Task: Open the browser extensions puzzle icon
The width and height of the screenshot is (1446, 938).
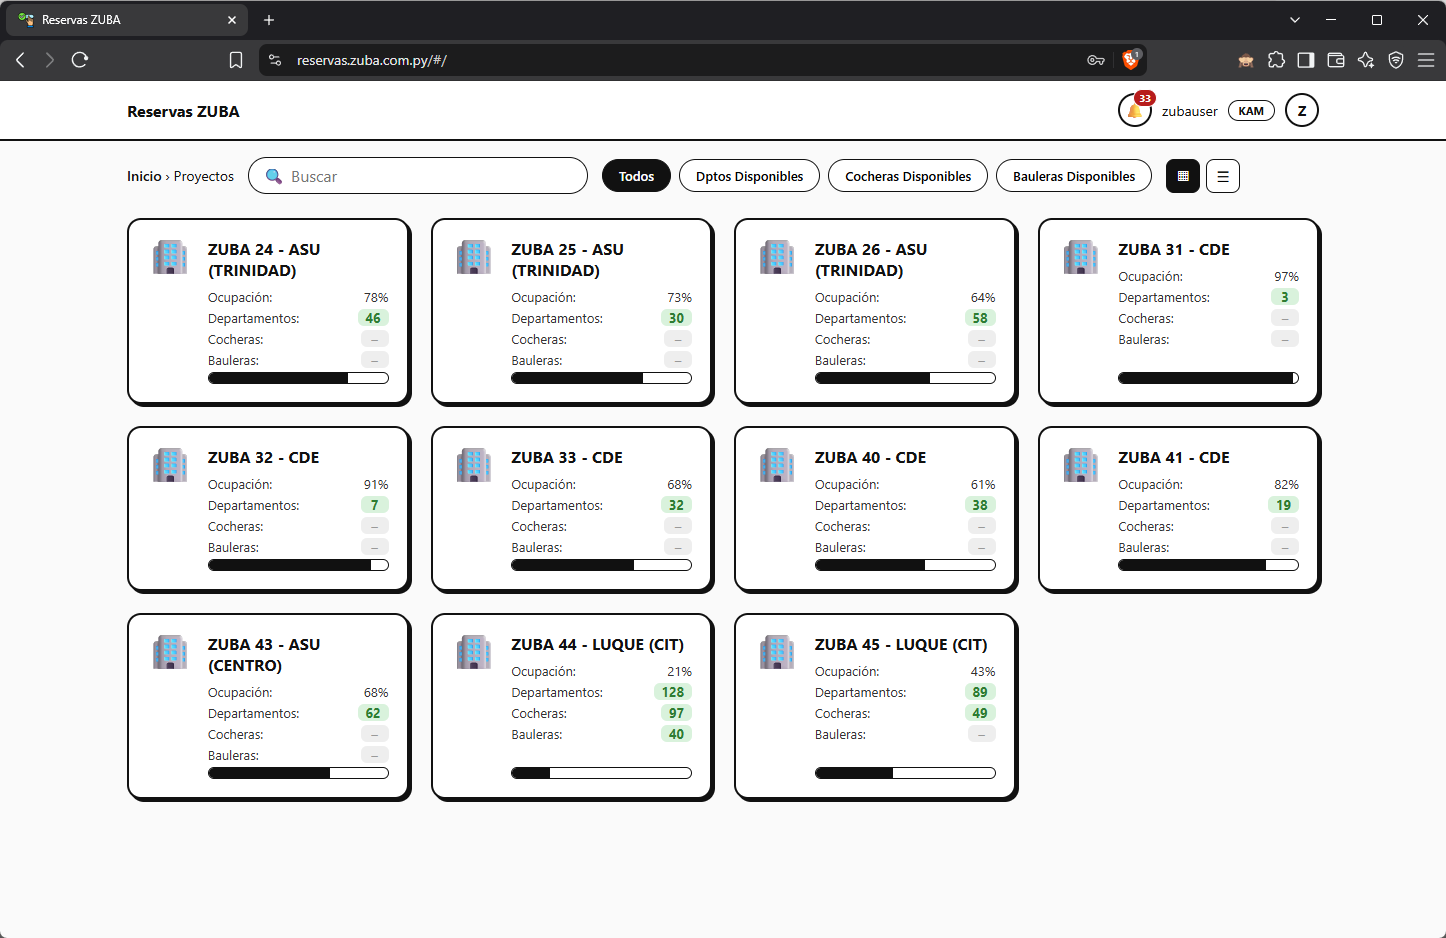Action: [1276, 60]
